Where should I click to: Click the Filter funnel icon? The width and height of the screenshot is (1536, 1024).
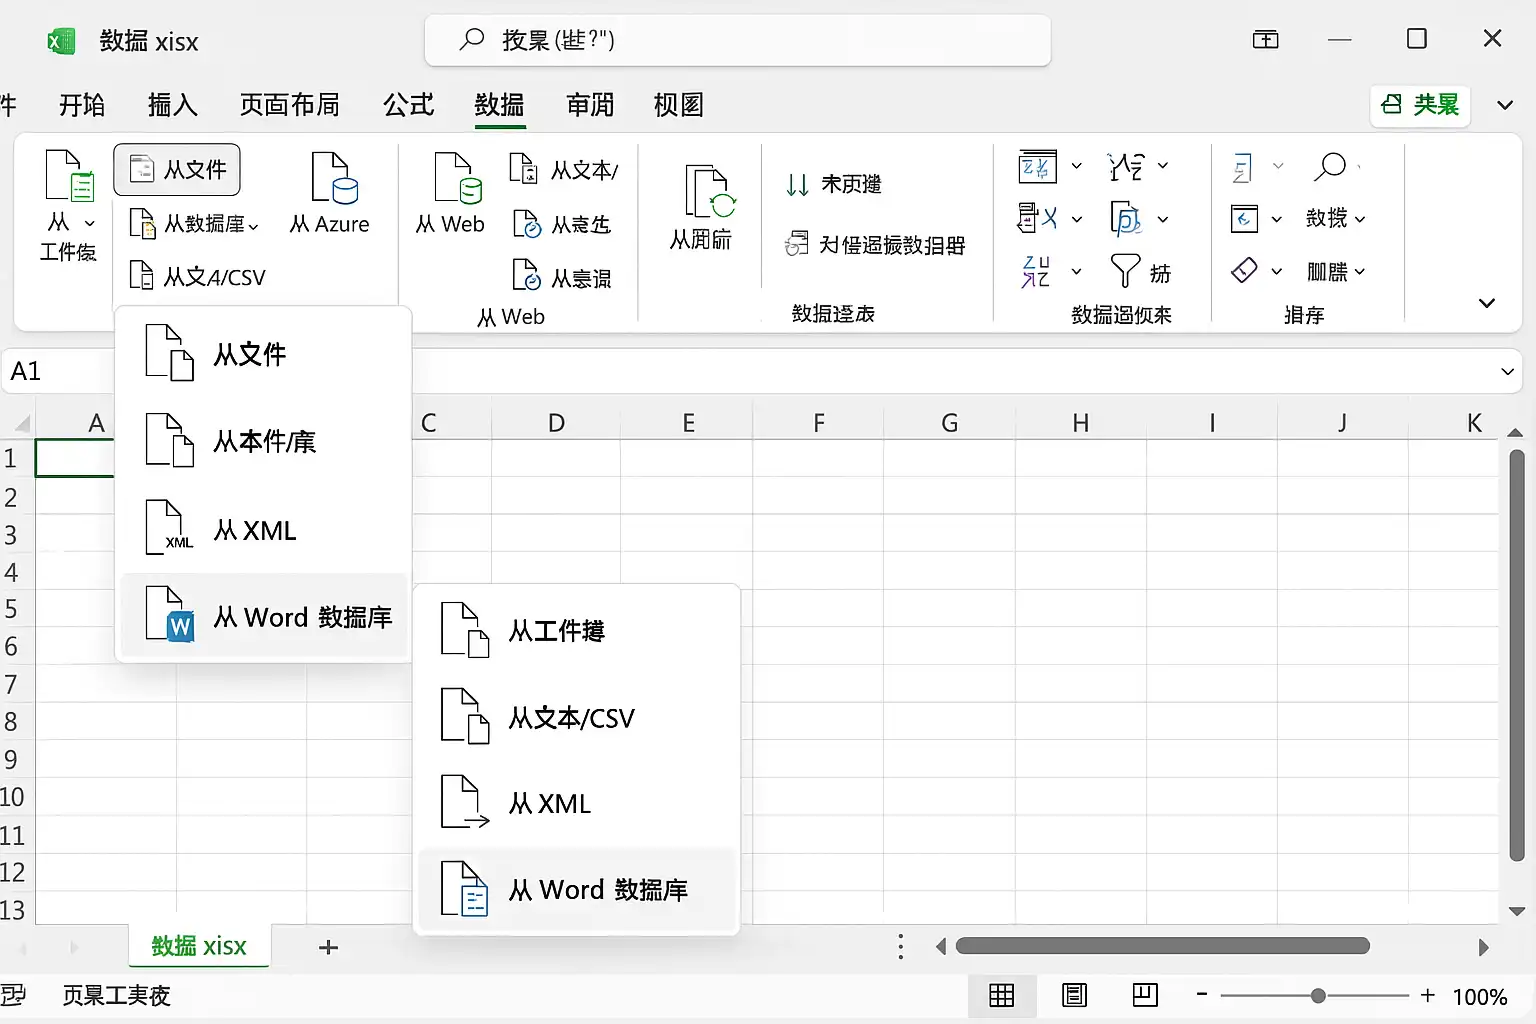[1125, 271]
